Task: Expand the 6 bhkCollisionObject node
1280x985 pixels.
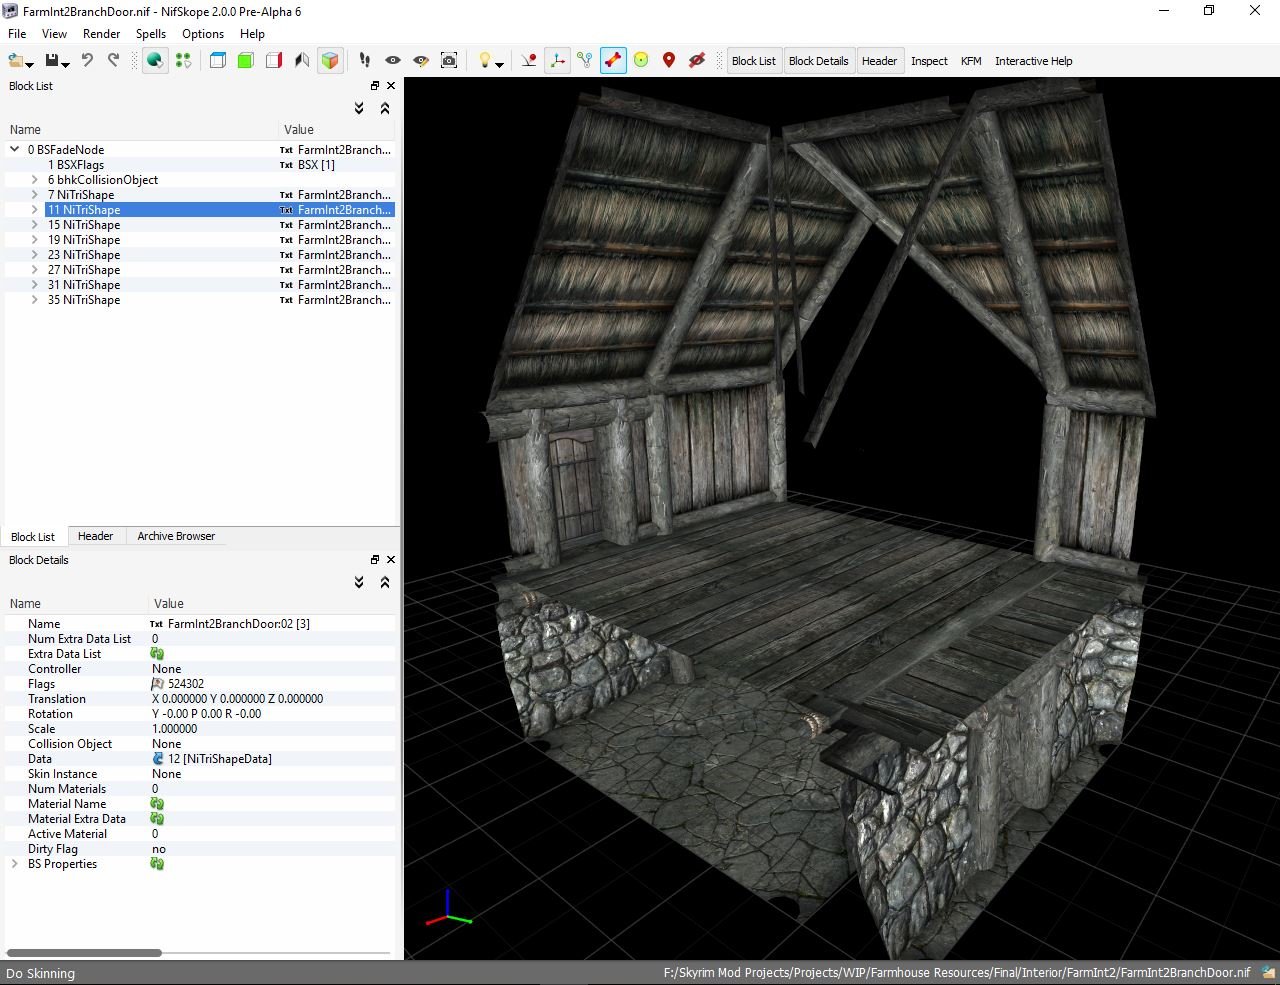Action: coord(35,180)
